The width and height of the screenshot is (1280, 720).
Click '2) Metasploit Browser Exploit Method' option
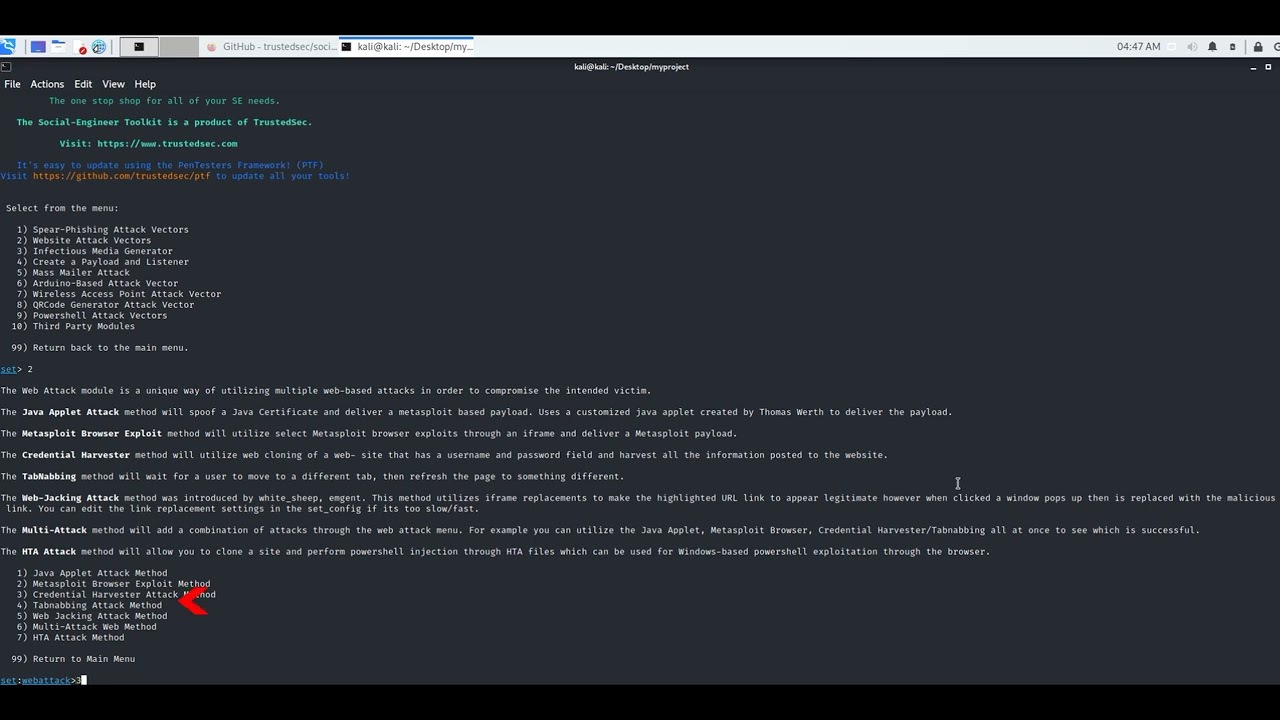pos(113,584)
